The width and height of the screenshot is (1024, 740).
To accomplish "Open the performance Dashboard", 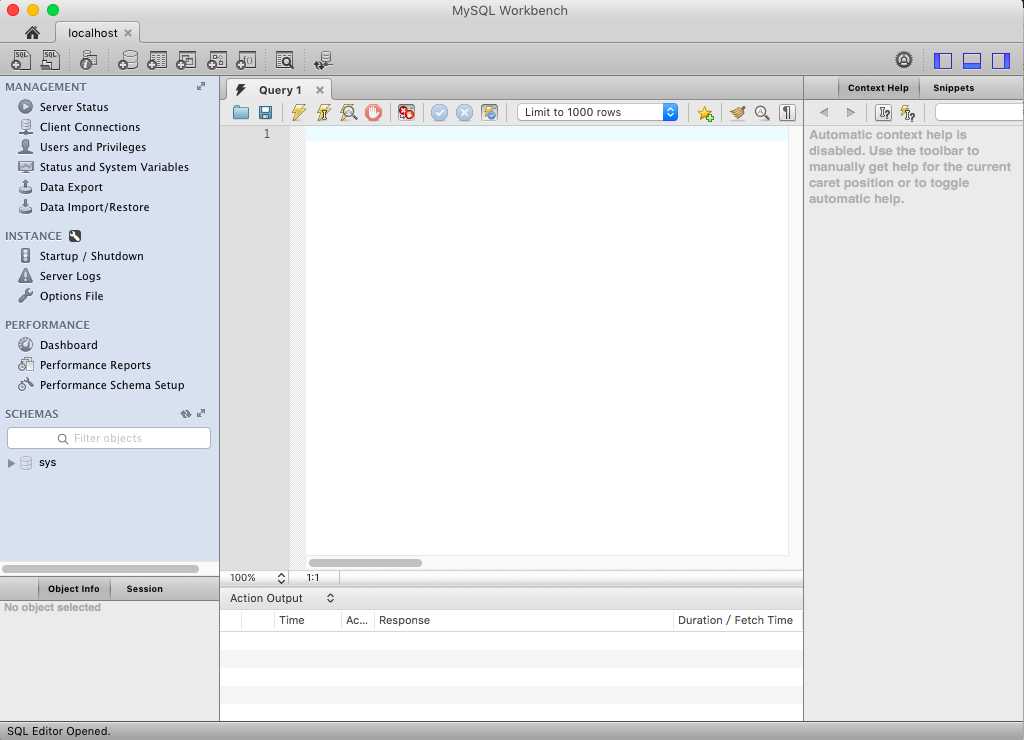I will click(x=69, y=345).
